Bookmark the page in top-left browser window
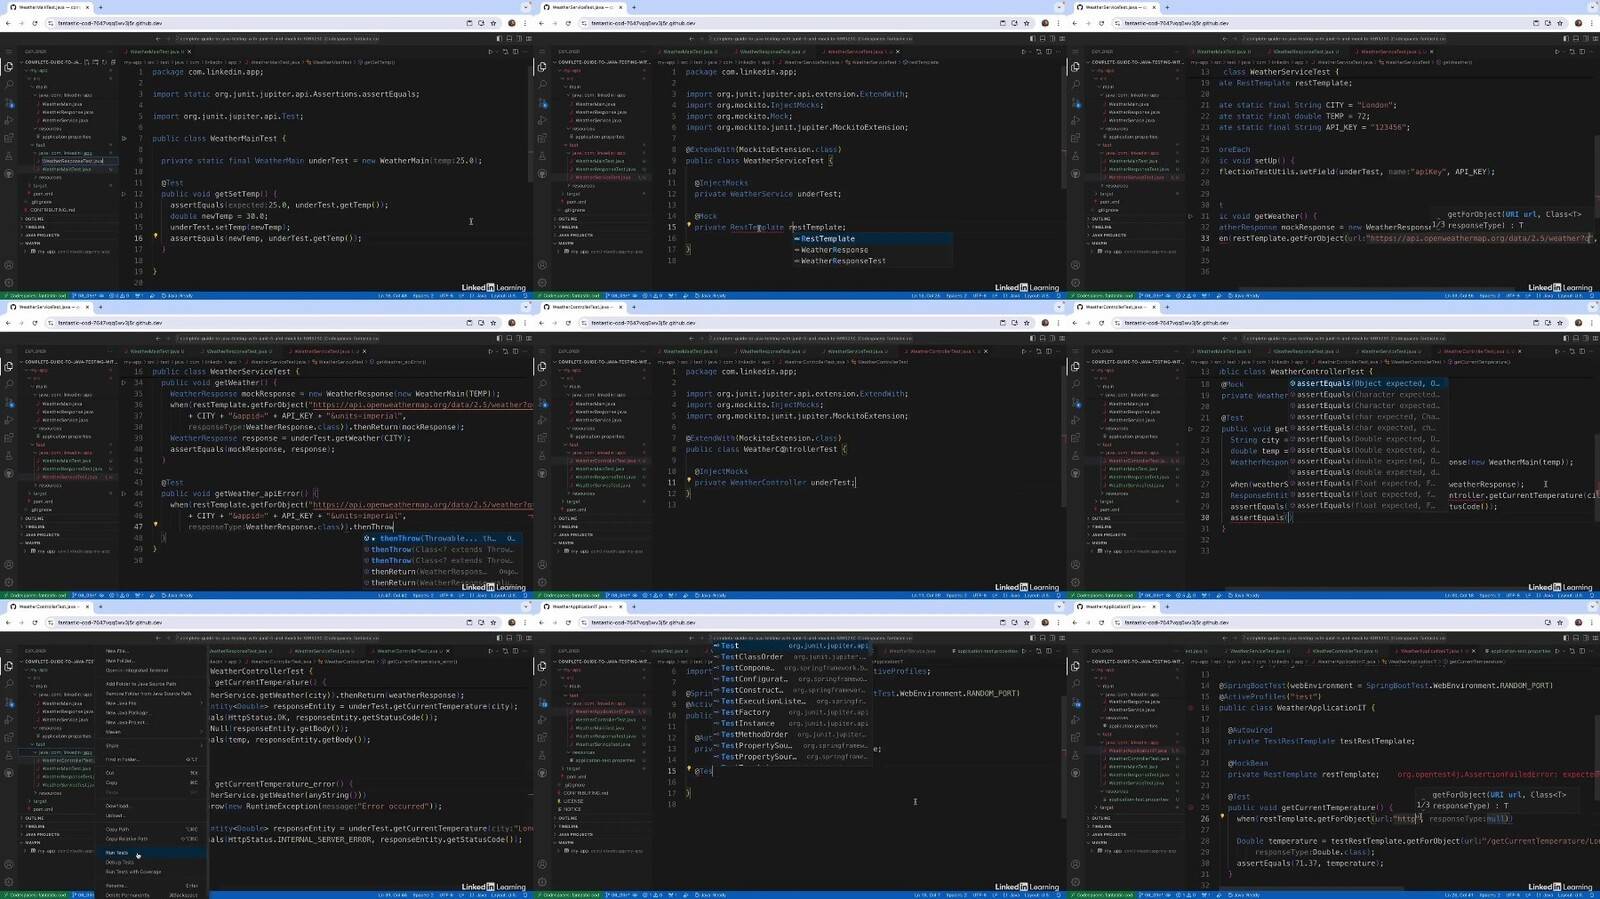The height and width of the screenshot is (899, 1600). (x=493, y=23)
